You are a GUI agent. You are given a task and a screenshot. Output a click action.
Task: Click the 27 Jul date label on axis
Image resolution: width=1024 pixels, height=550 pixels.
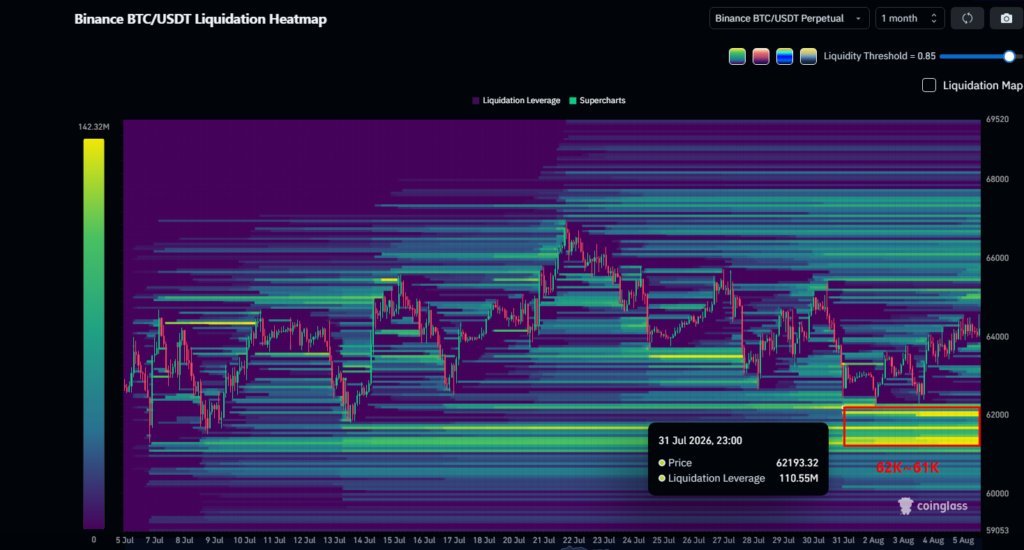(x=723, y=540)
